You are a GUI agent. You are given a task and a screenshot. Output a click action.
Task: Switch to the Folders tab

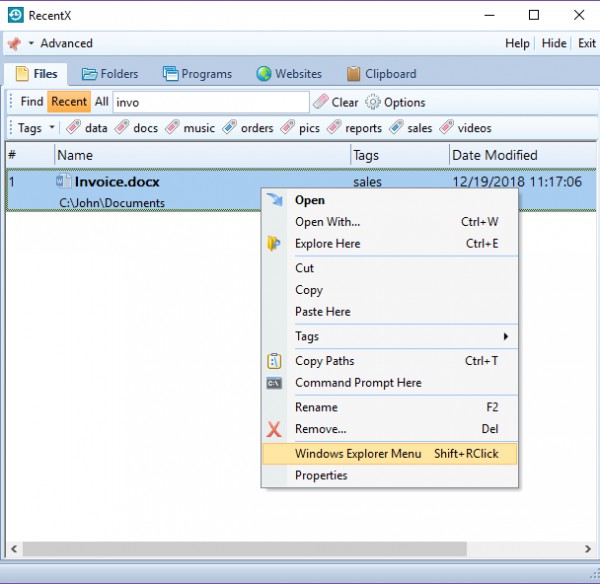coord(110,73)
